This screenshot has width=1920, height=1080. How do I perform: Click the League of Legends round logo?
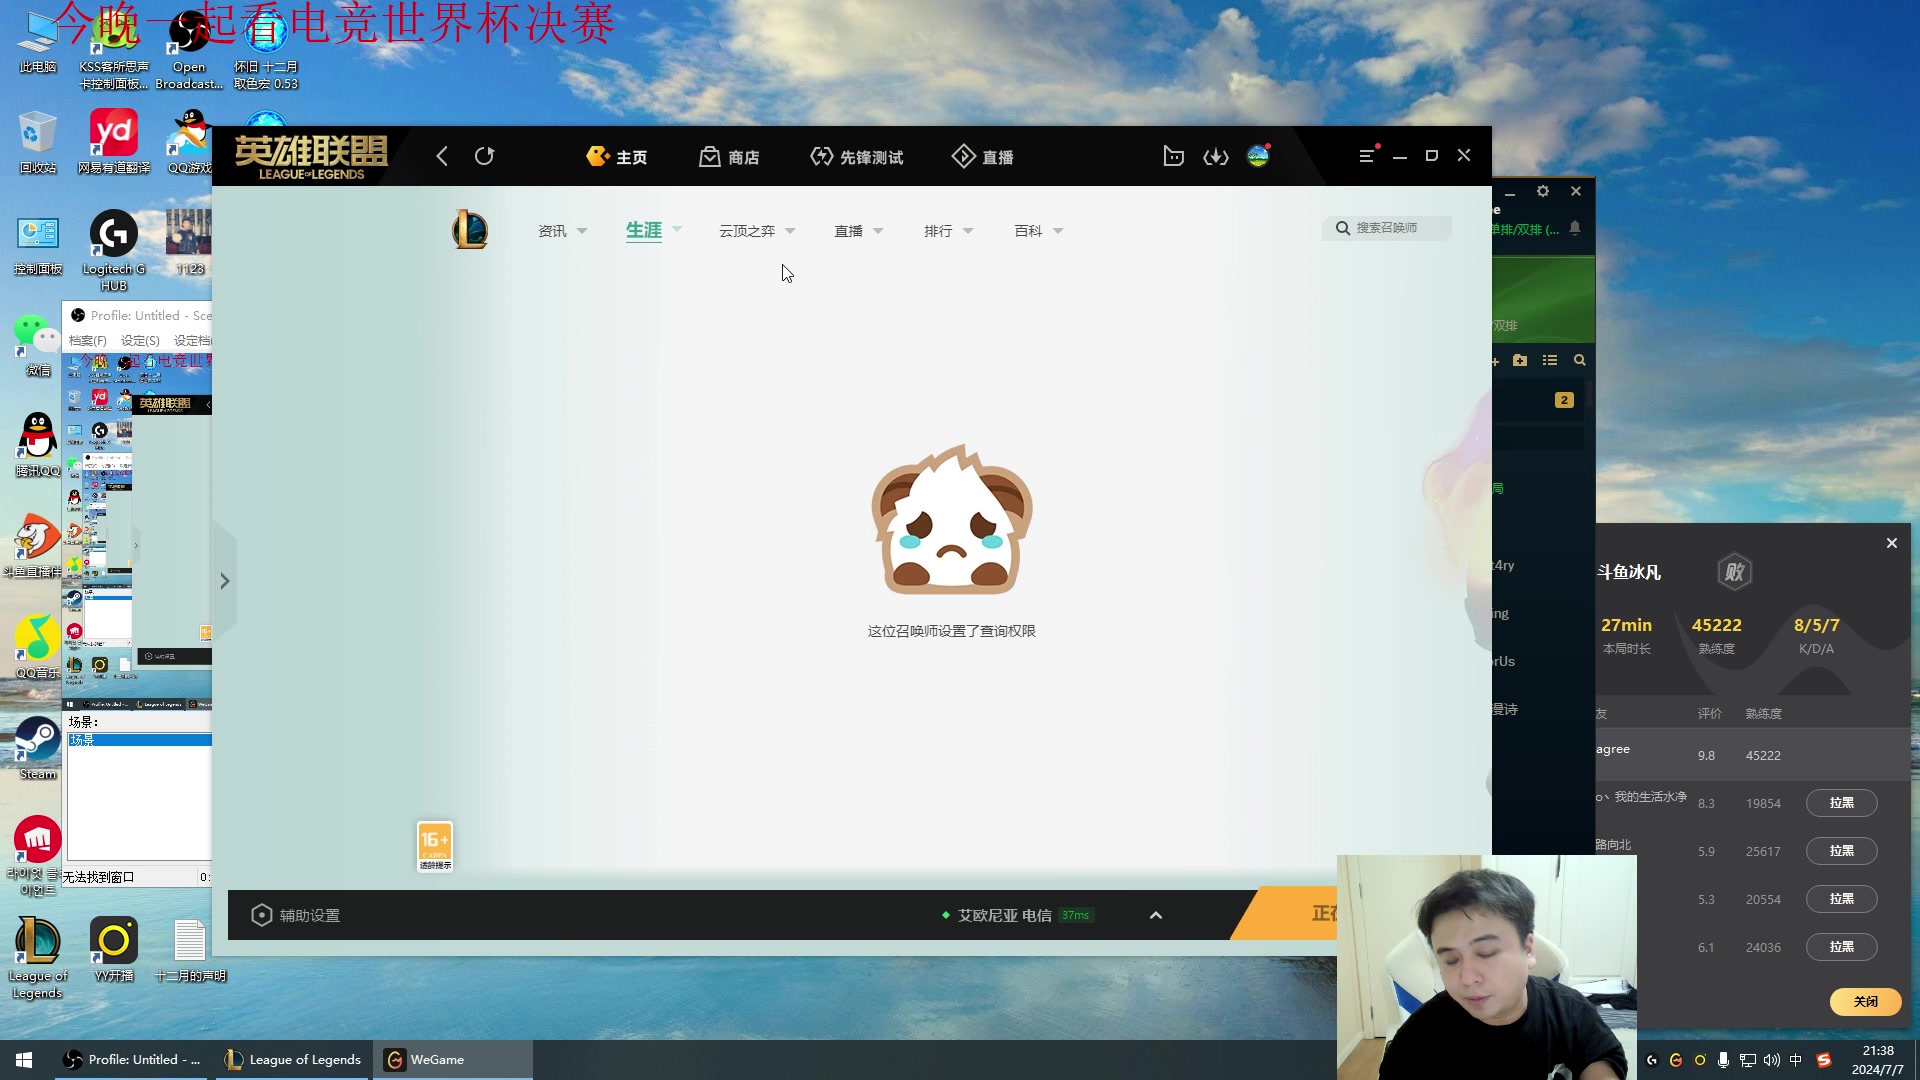click(470, 229)
